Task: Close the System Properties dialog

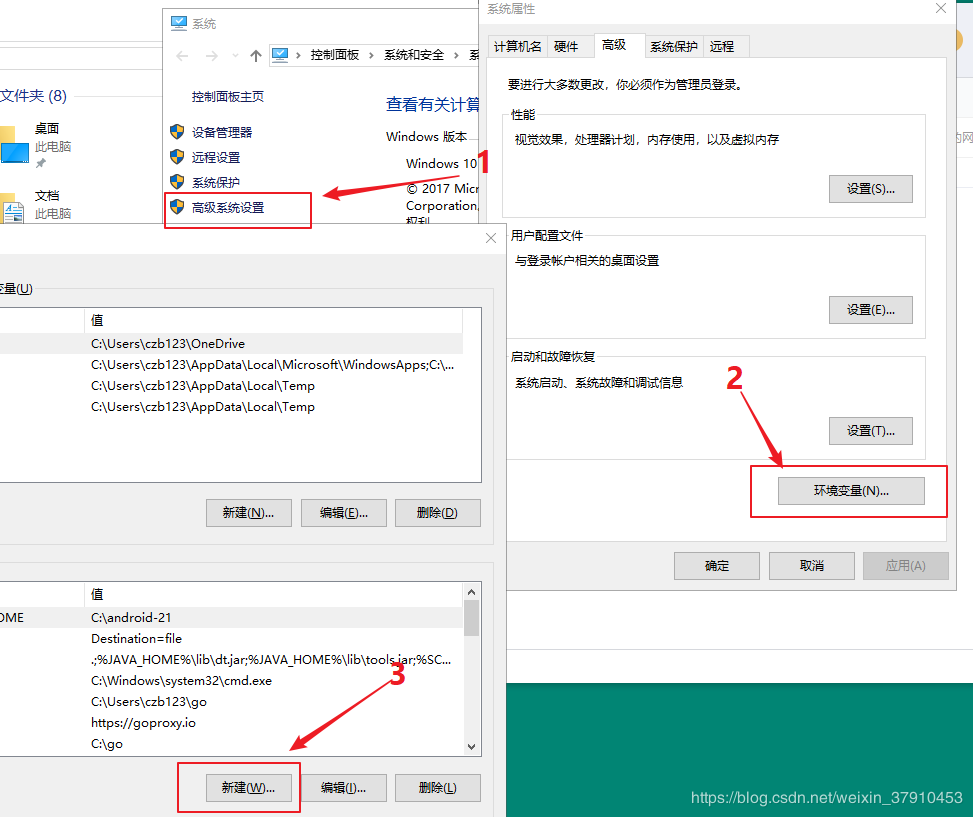Action: 941,9
